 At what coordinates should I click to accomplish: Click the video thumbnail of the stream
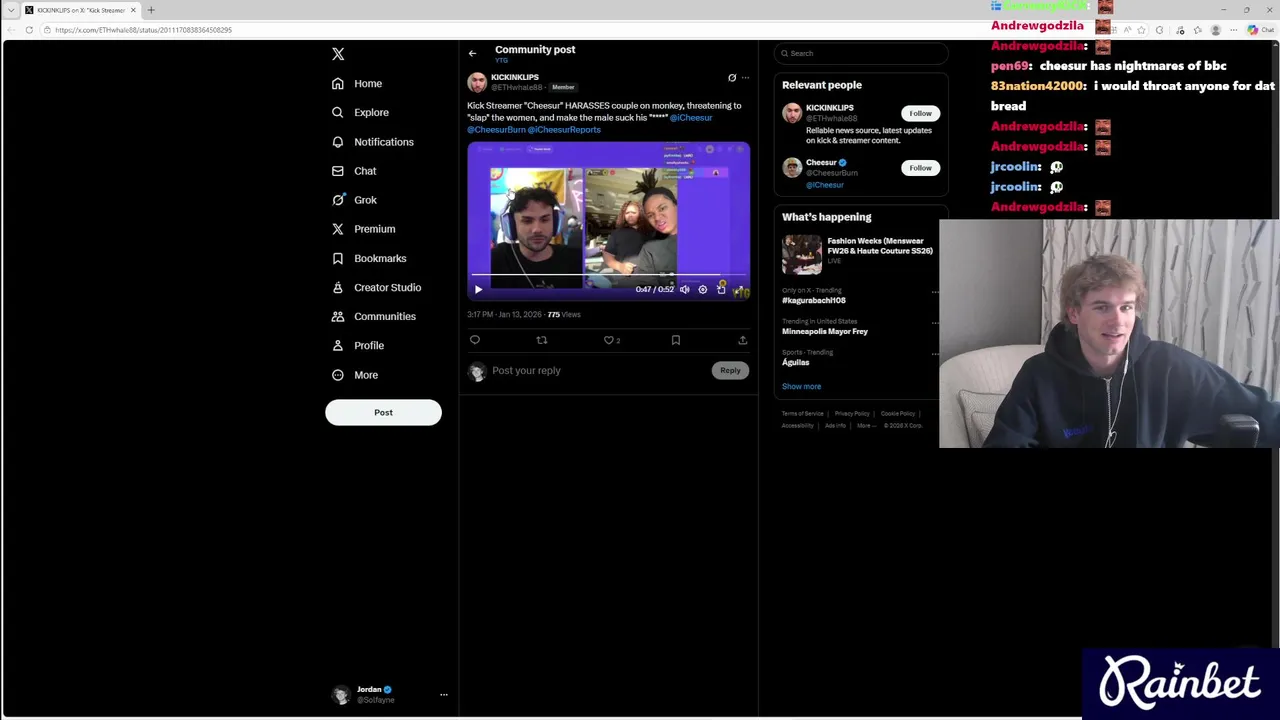point(608,220)
